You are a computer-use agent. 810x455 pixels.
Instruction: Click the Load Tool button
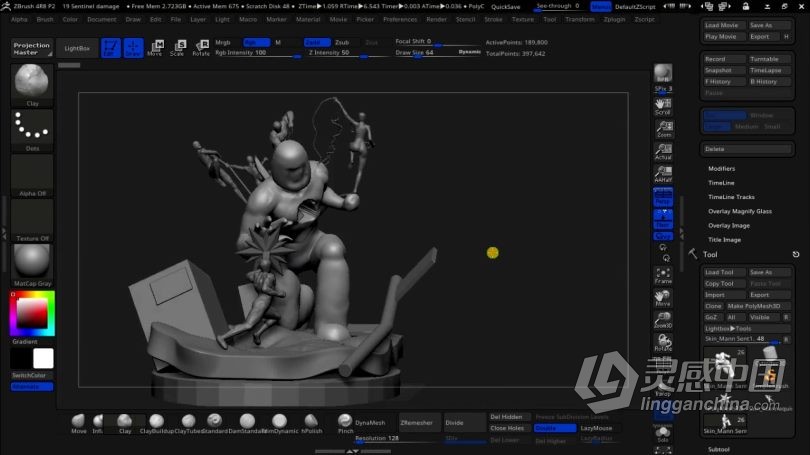tap(724, 272)
